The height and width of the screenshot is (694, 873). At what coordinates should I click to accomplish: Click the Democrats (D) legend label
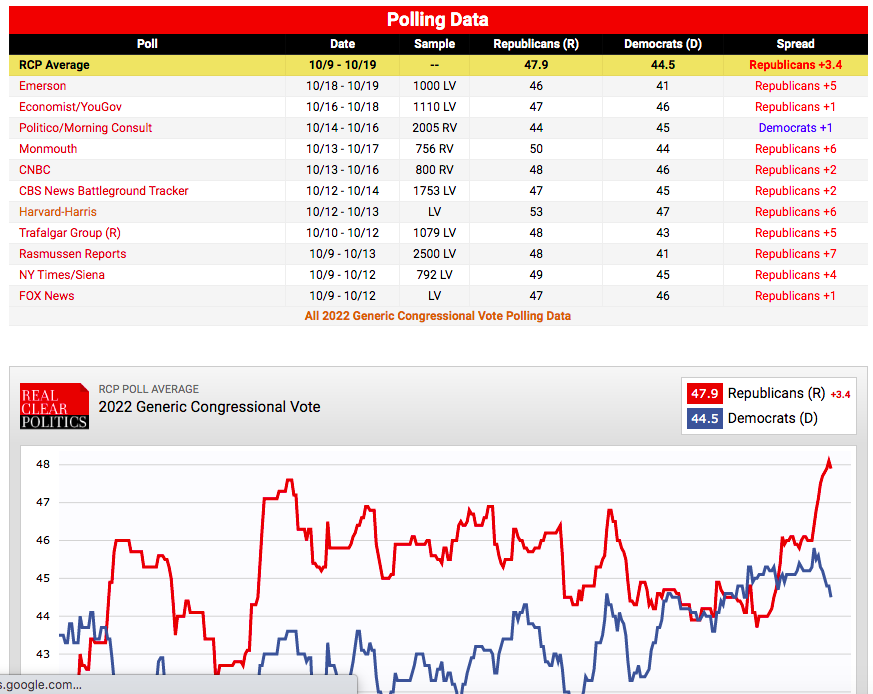pyautogui.click(x=772, y=418)
